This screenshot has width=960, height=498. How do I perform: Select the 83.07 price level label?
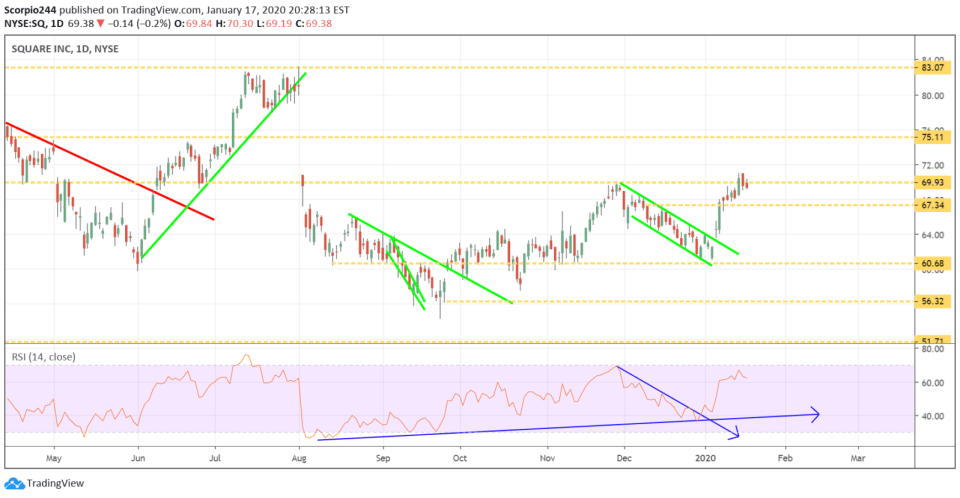(932, 67)
